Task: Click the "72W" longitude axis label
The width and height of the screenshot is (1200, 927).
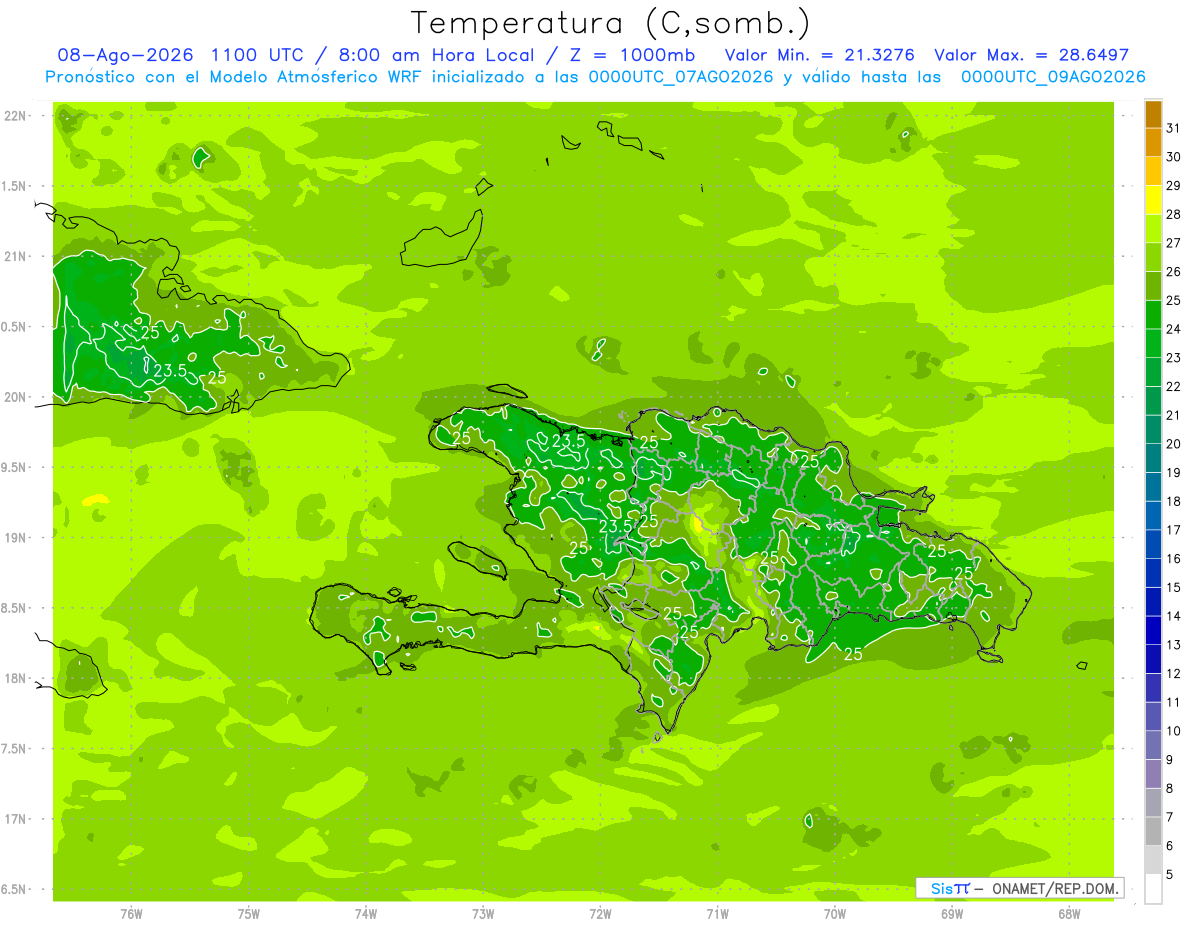Action: [600, 913]
